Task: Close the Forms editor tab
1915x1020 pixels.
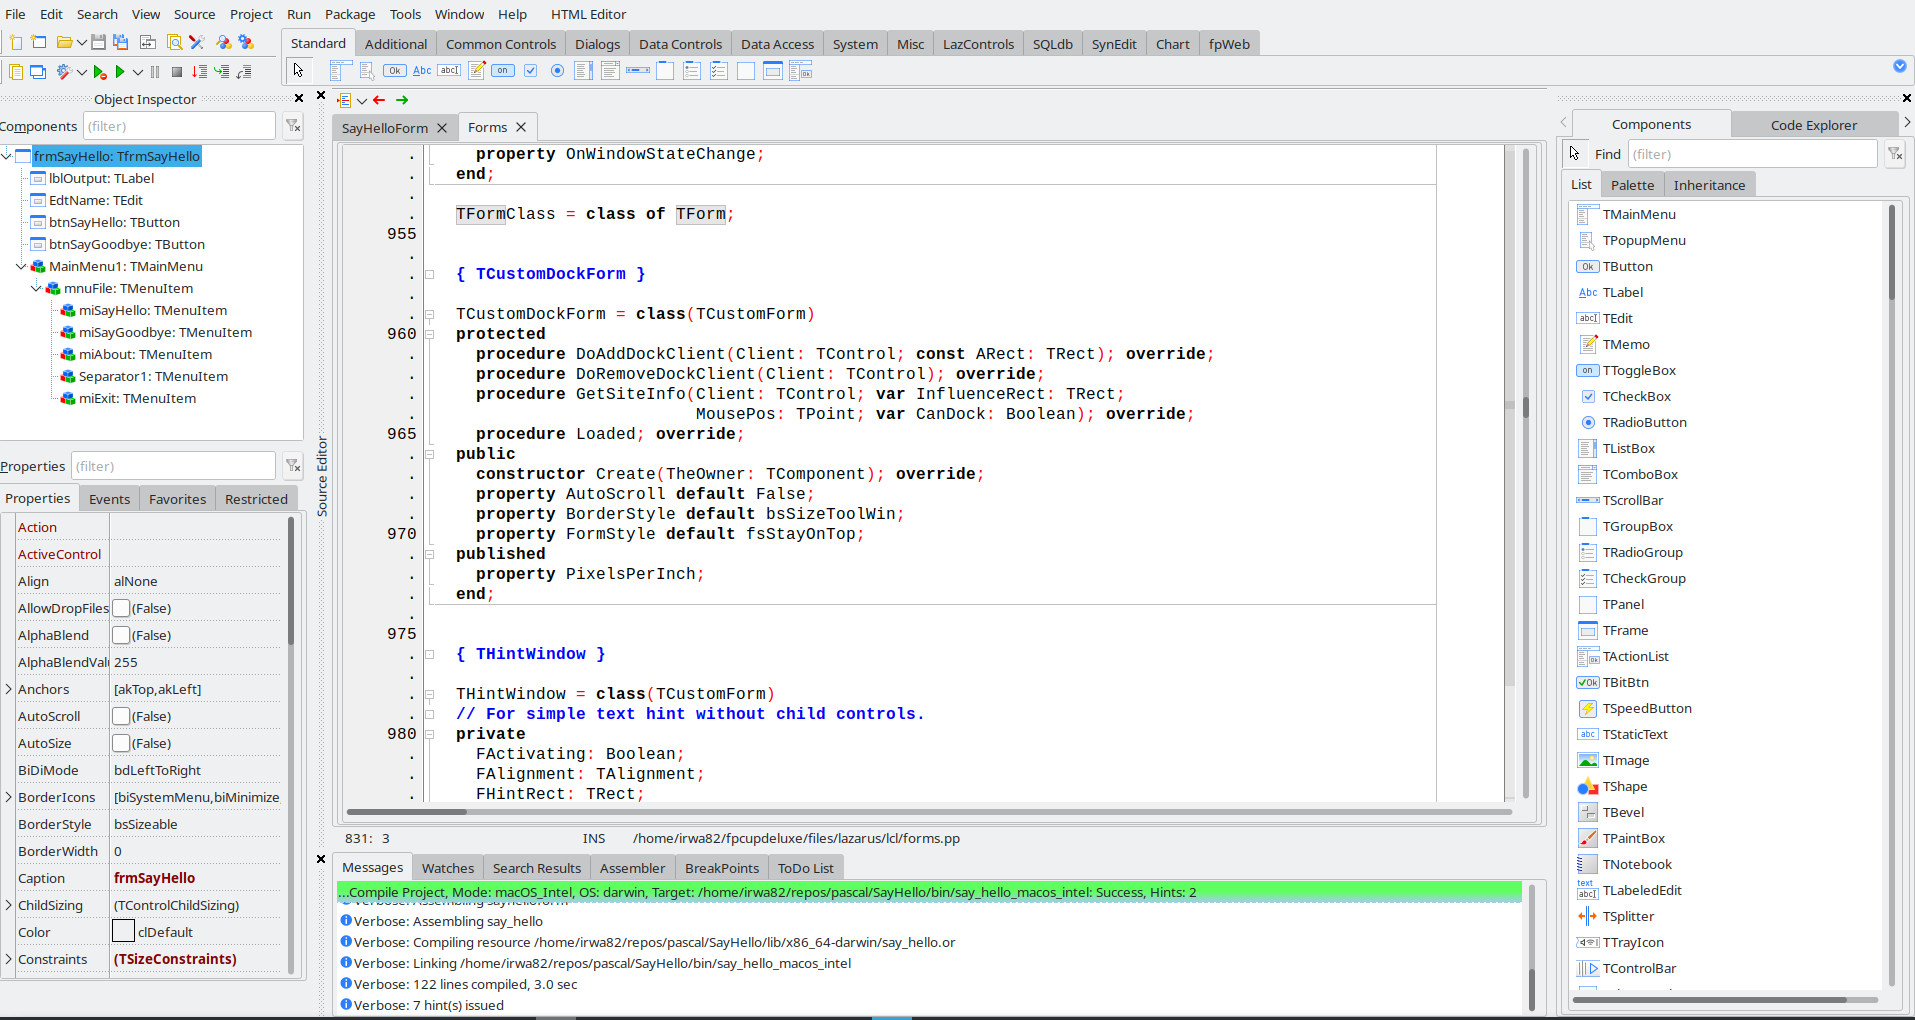Action: pos(521,127)
